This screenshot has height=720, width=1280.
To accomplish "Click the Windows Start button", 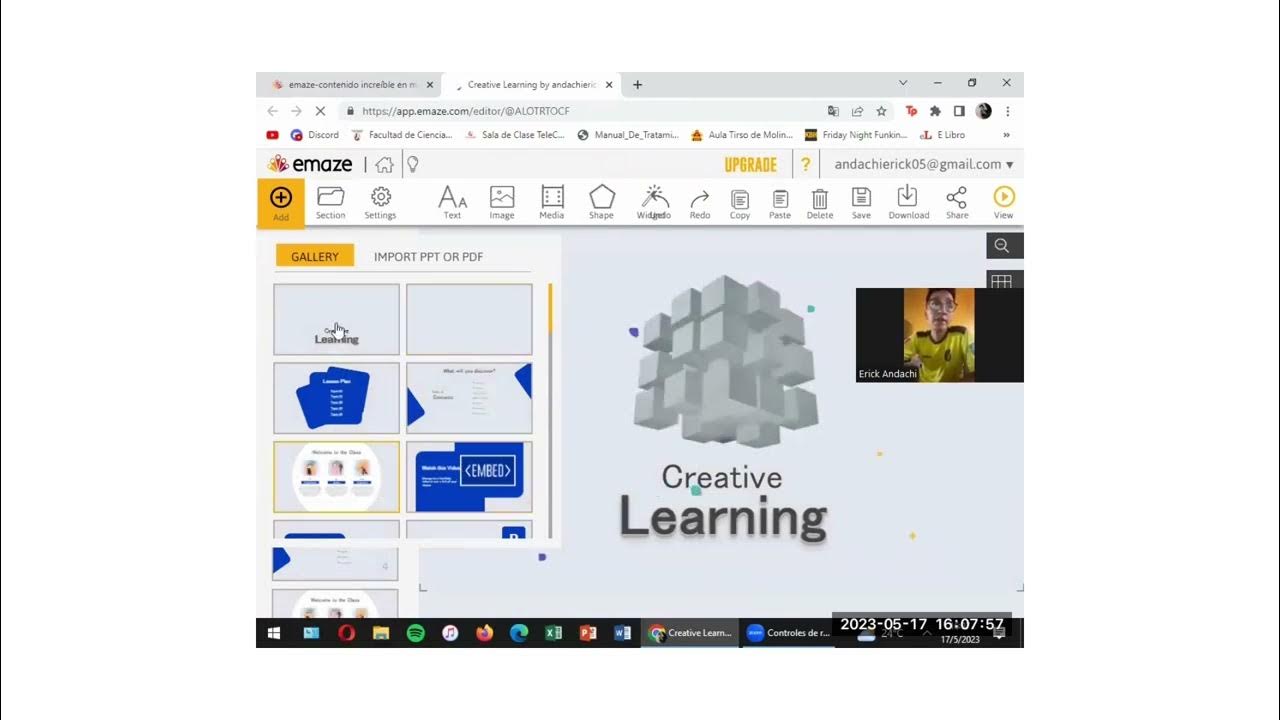I will click(274, 633).
